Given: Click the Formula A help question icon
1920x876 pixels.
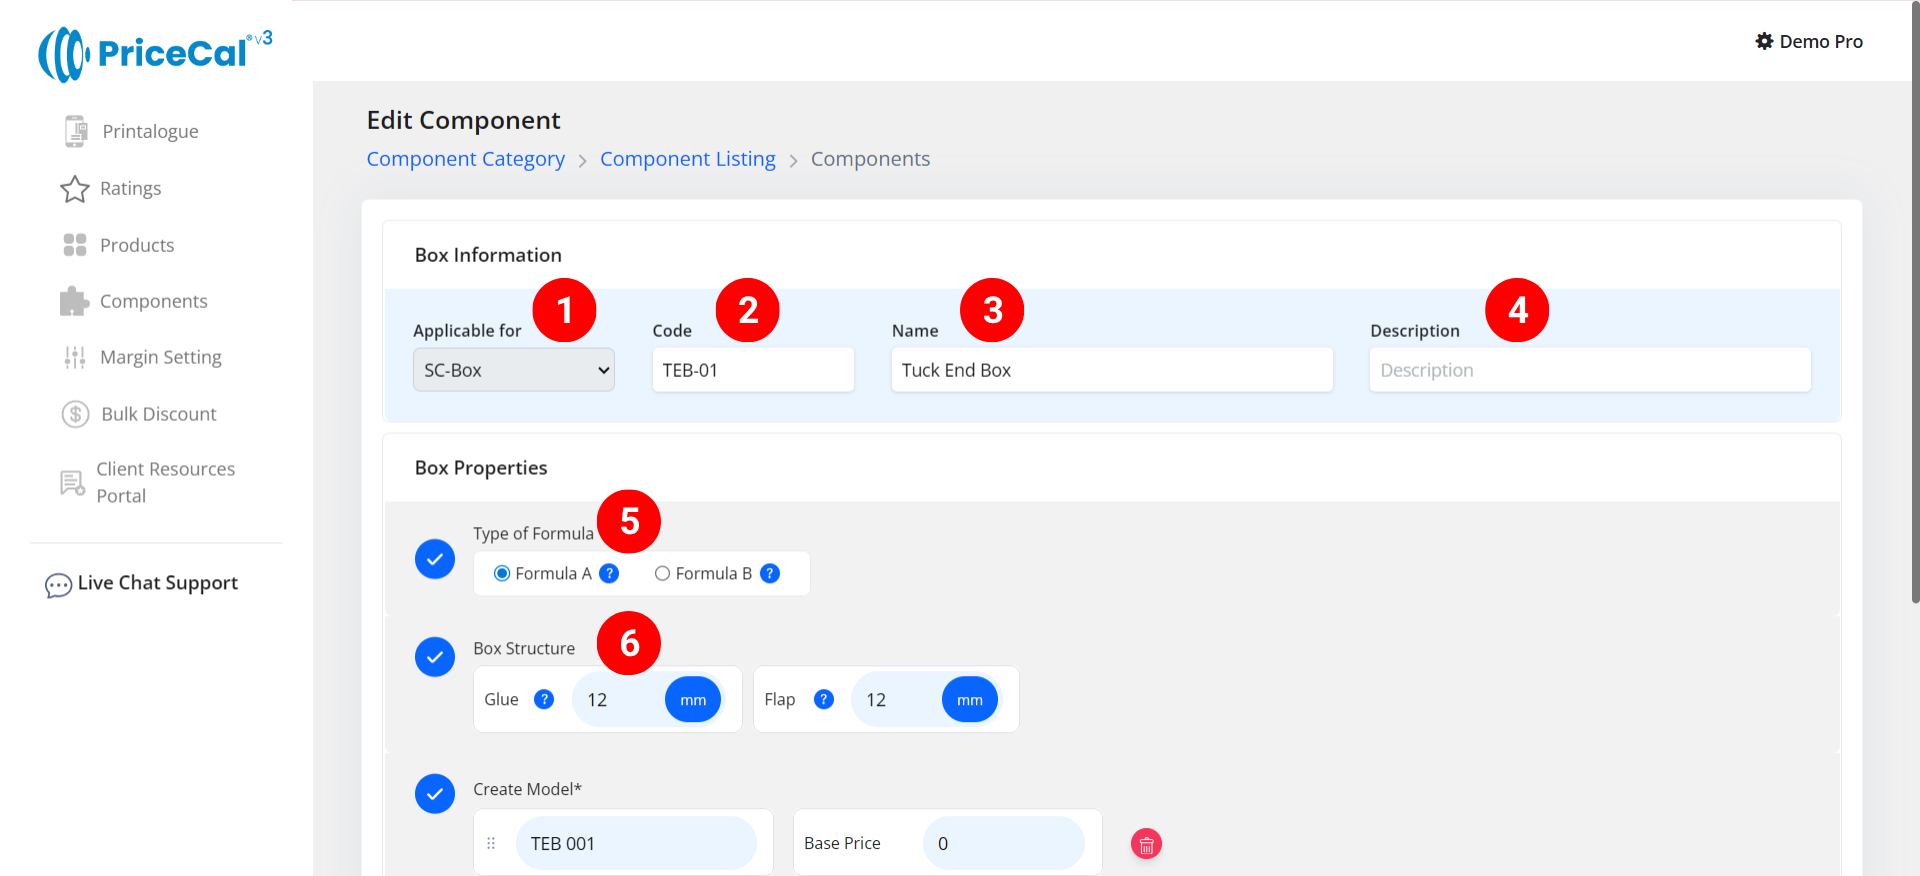Looking at the screenshot, I should point(609,573).
